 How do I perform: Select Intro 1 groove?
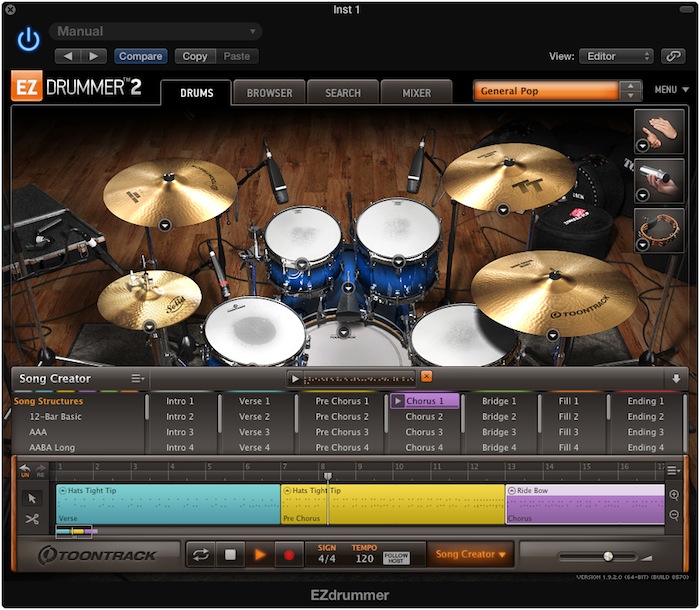[x=180, y=401]
